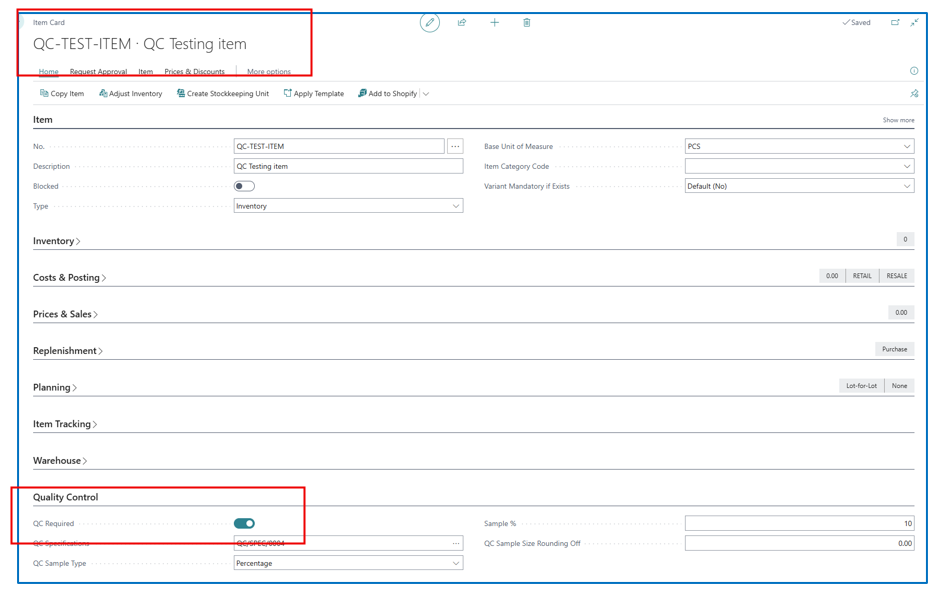Click Show more link in Item section
Viewport: 934px width, 590px height.
pyautogui.click(x=897, y=120)
